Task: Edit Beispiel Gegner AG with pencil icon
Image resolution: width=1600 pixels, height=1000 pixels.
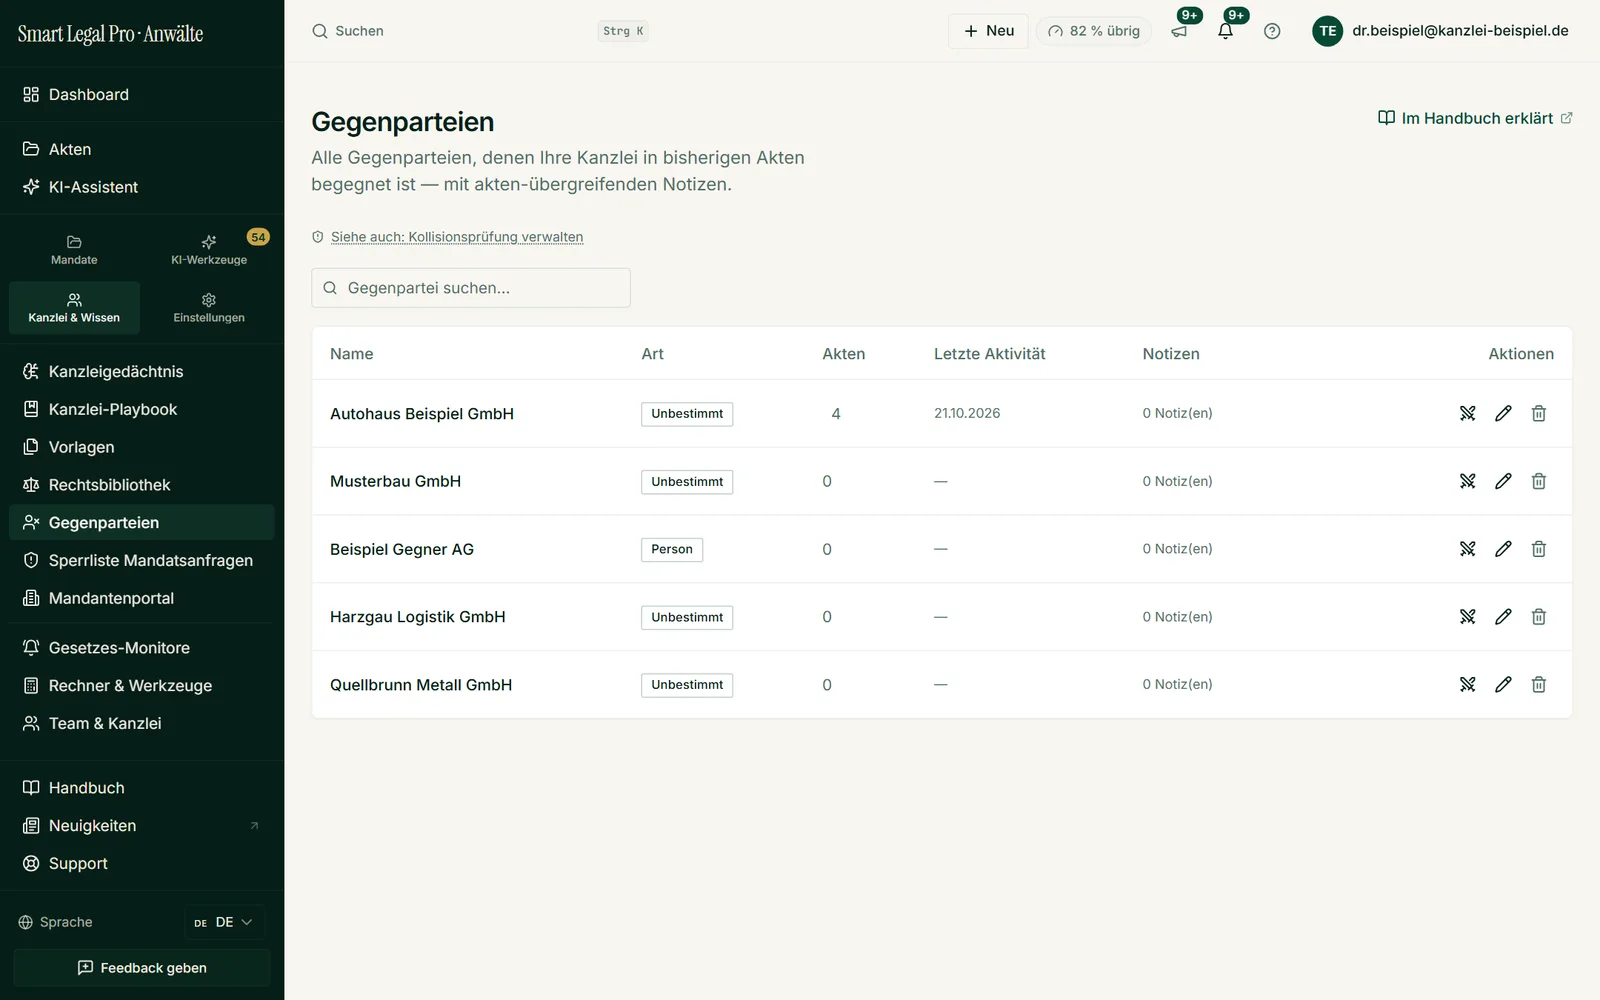Action: click(x=1503, y=549)
